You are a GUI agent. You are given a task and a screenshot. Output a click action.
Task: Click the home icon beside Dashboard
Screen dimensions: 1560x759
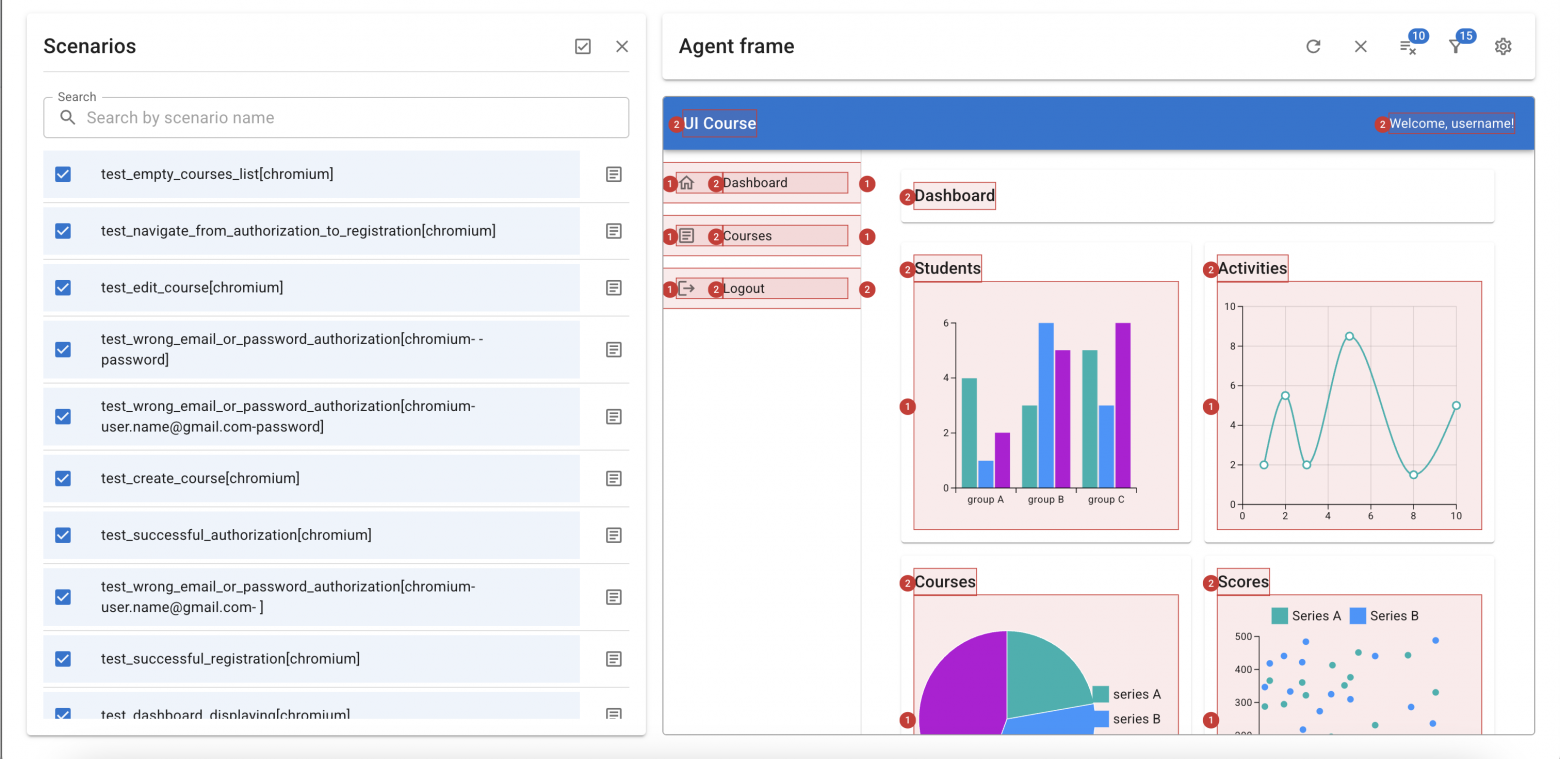686,183
